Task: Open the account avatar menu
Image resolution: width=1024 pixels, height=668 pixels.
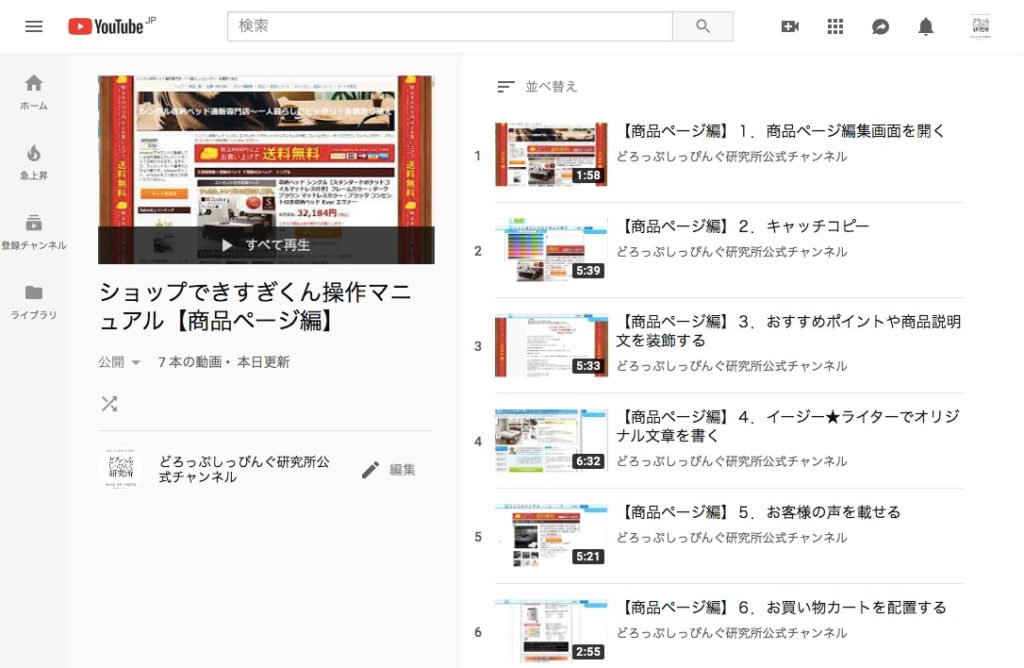Action: (x=980, y=26)
